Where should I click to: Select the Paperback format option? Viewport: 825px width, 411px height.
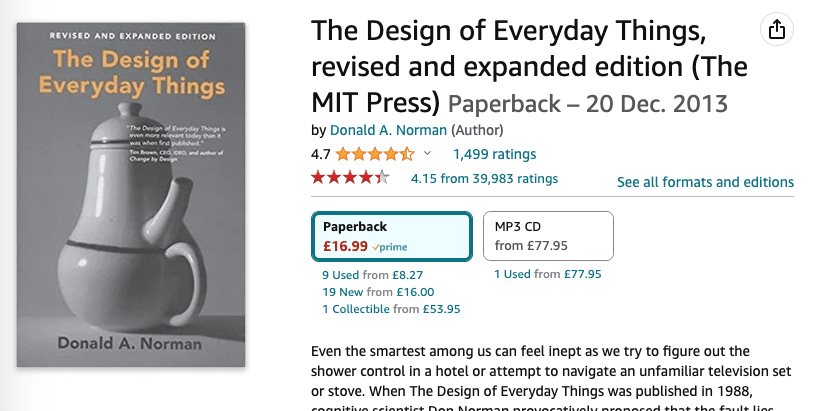pyautogui.click(x=391, y=236)
